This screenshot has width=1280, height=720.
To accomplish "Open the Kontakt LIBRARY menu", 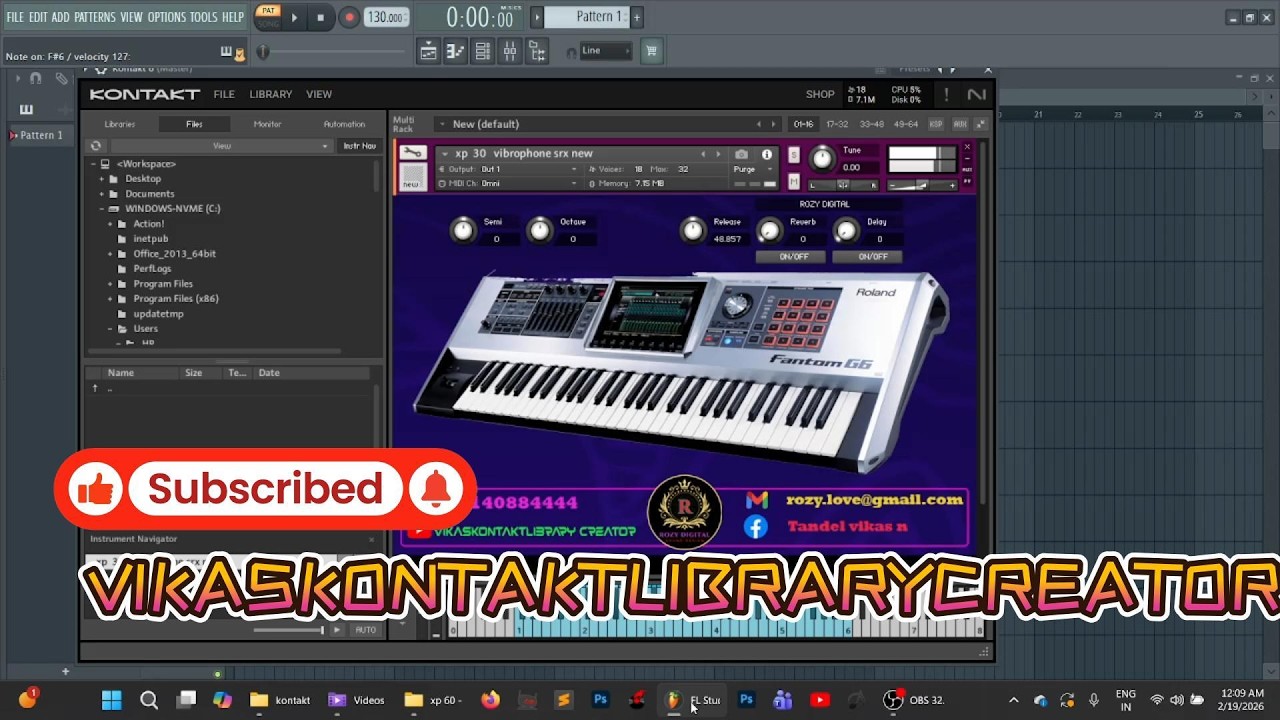I will (x=271, y=94).
